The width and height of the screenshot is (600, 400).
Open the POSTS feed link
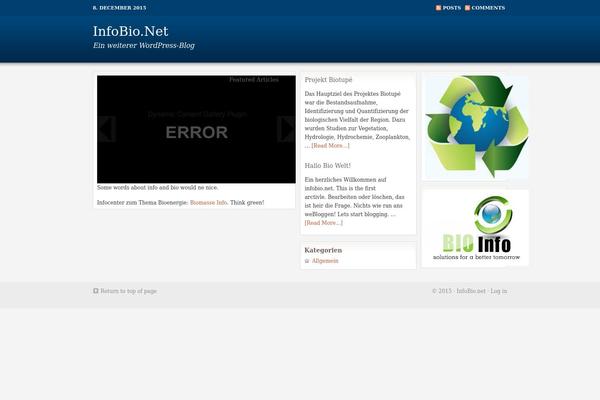click(x=452, y=8)
